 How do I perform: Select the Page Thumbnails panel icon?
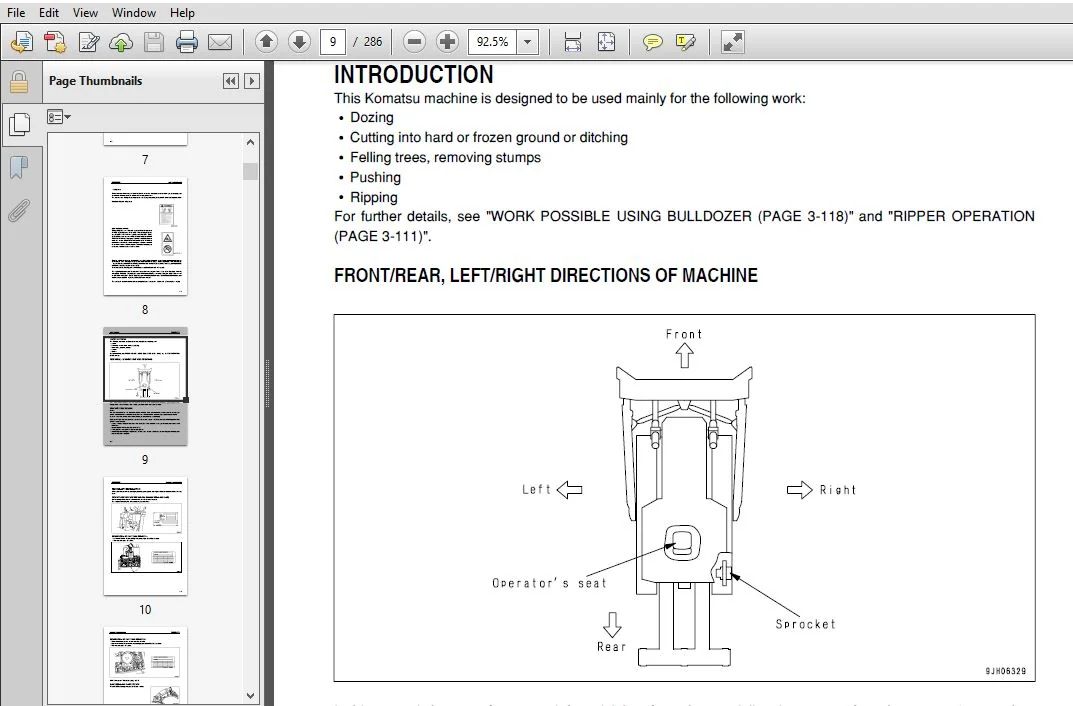point(20,125)
